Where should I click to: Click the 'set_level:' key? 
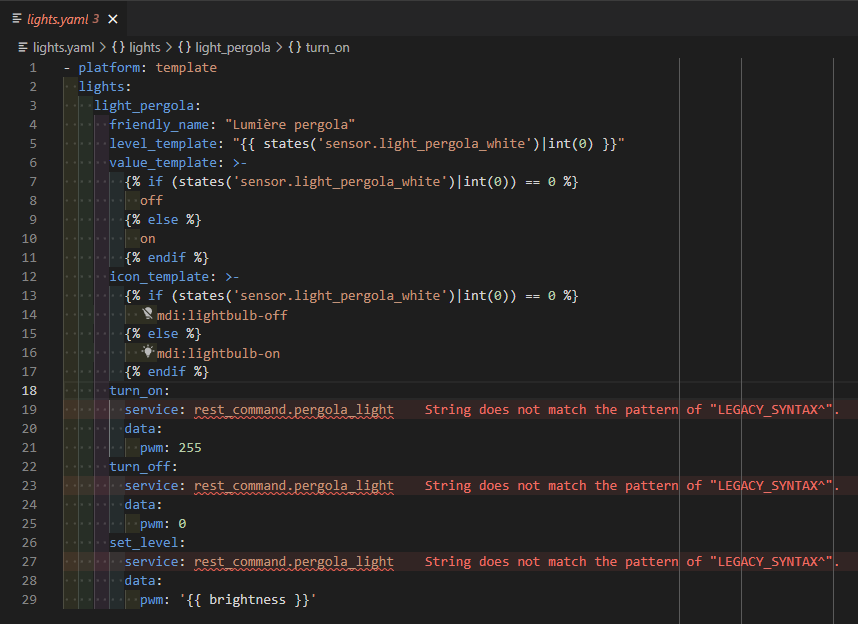(x=147, y=543)
